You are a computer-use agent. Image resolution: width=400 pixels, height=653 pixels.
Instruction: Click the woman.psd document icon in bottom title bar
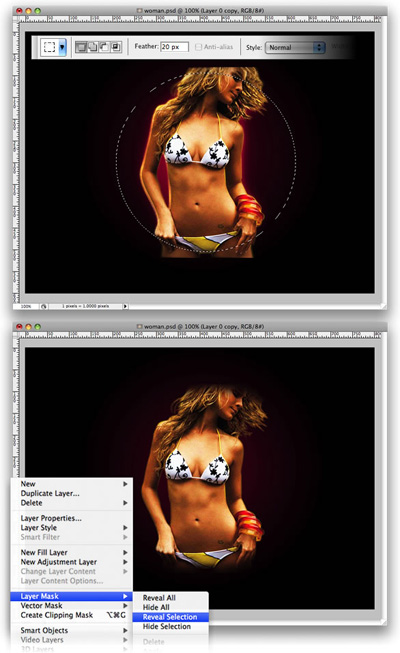point(140,326)
